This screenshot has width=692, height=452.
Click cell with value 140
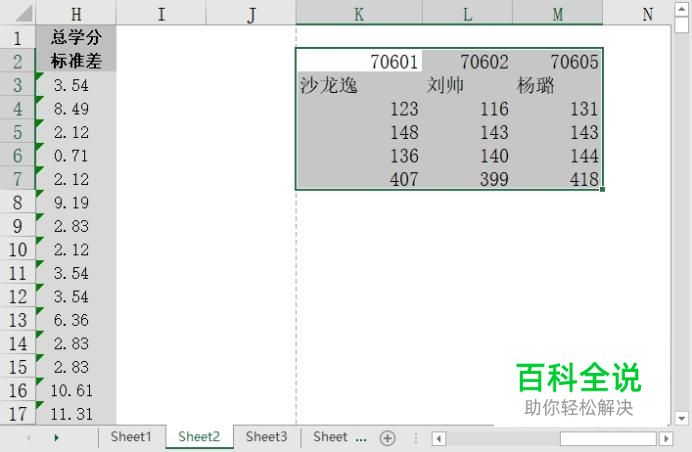pos(467,155)
